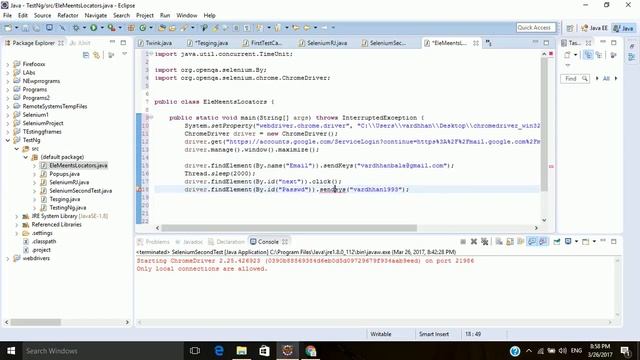Open the Run button dropdown arrow
This screenshot has width=640, height=360.
102,28
